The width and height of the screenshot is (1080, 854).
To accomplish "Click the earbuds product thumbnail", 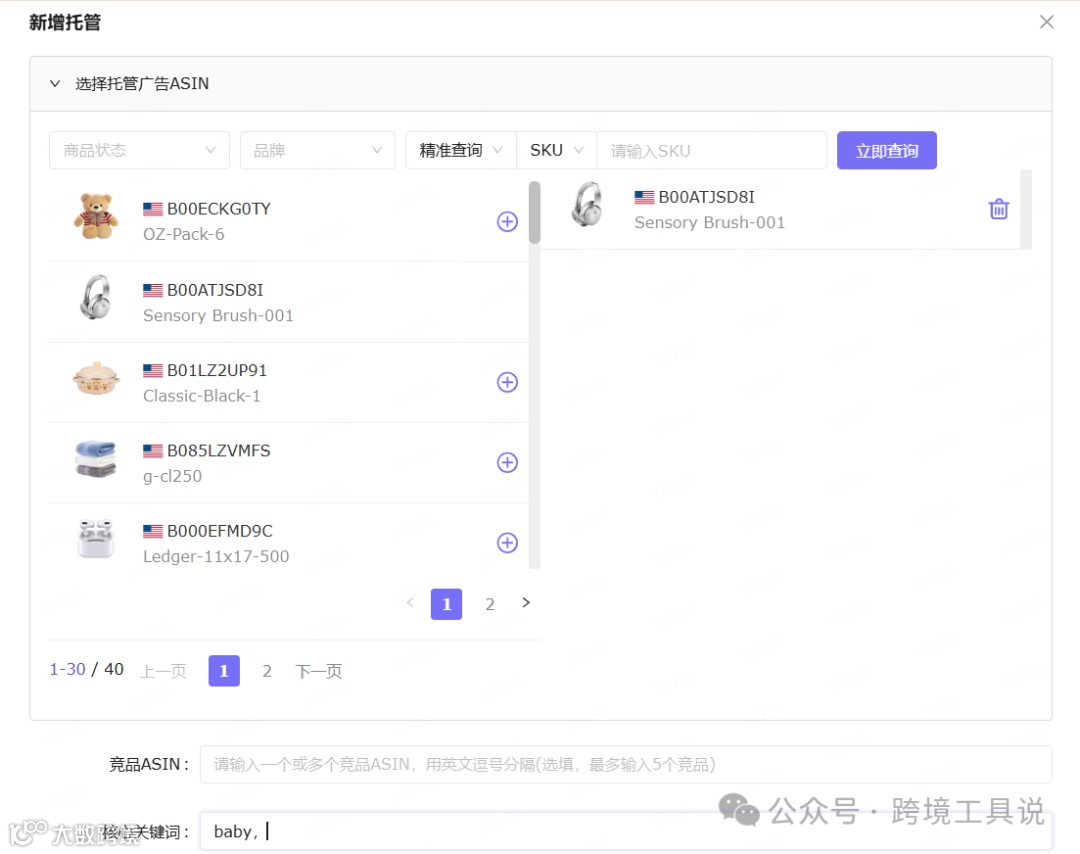I will click(x=96, y=539).
